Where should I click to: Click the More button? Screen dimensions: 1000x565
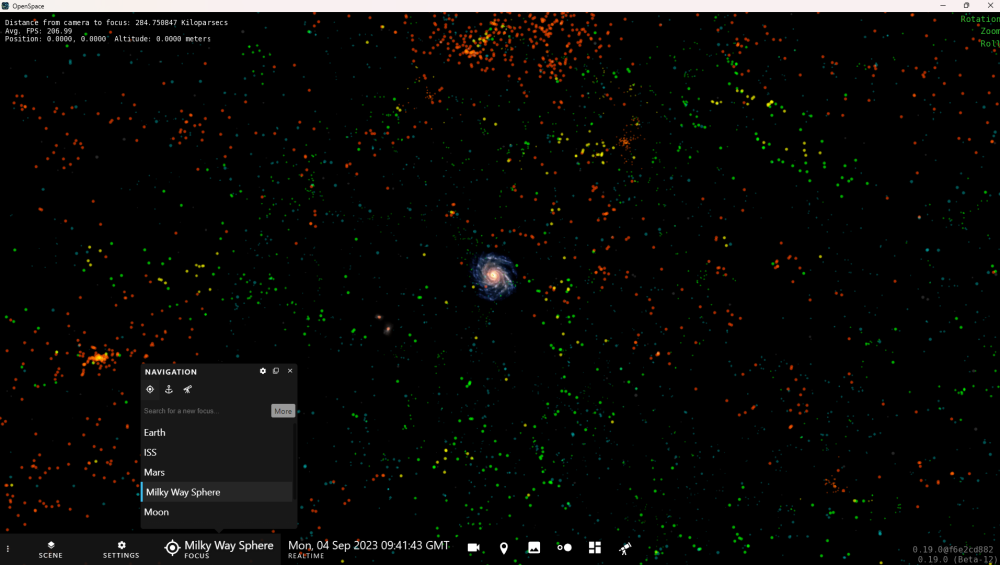[x=283, y=411]
